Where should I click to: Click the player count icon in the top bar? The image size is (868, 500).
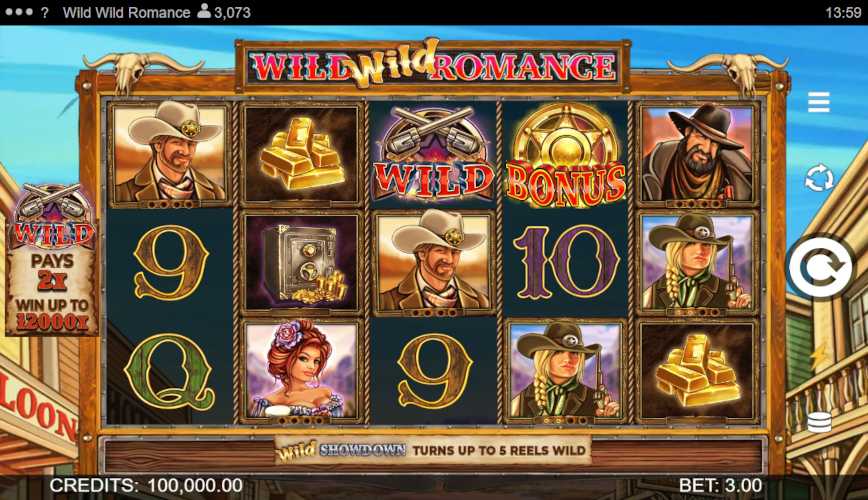[x=204, y=11]
